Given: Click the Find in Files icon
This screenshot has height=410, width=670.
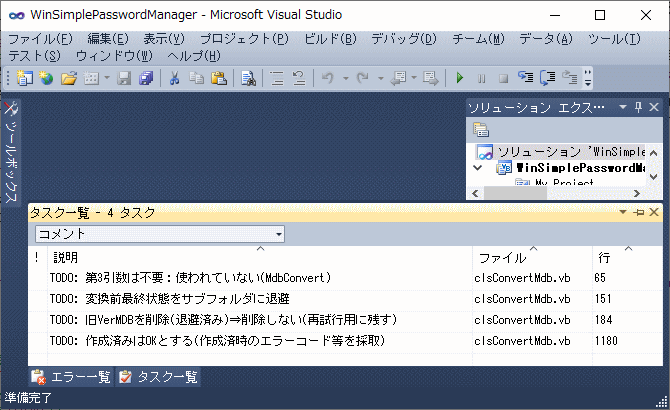Looking at the screenshot, I should 248,78.
